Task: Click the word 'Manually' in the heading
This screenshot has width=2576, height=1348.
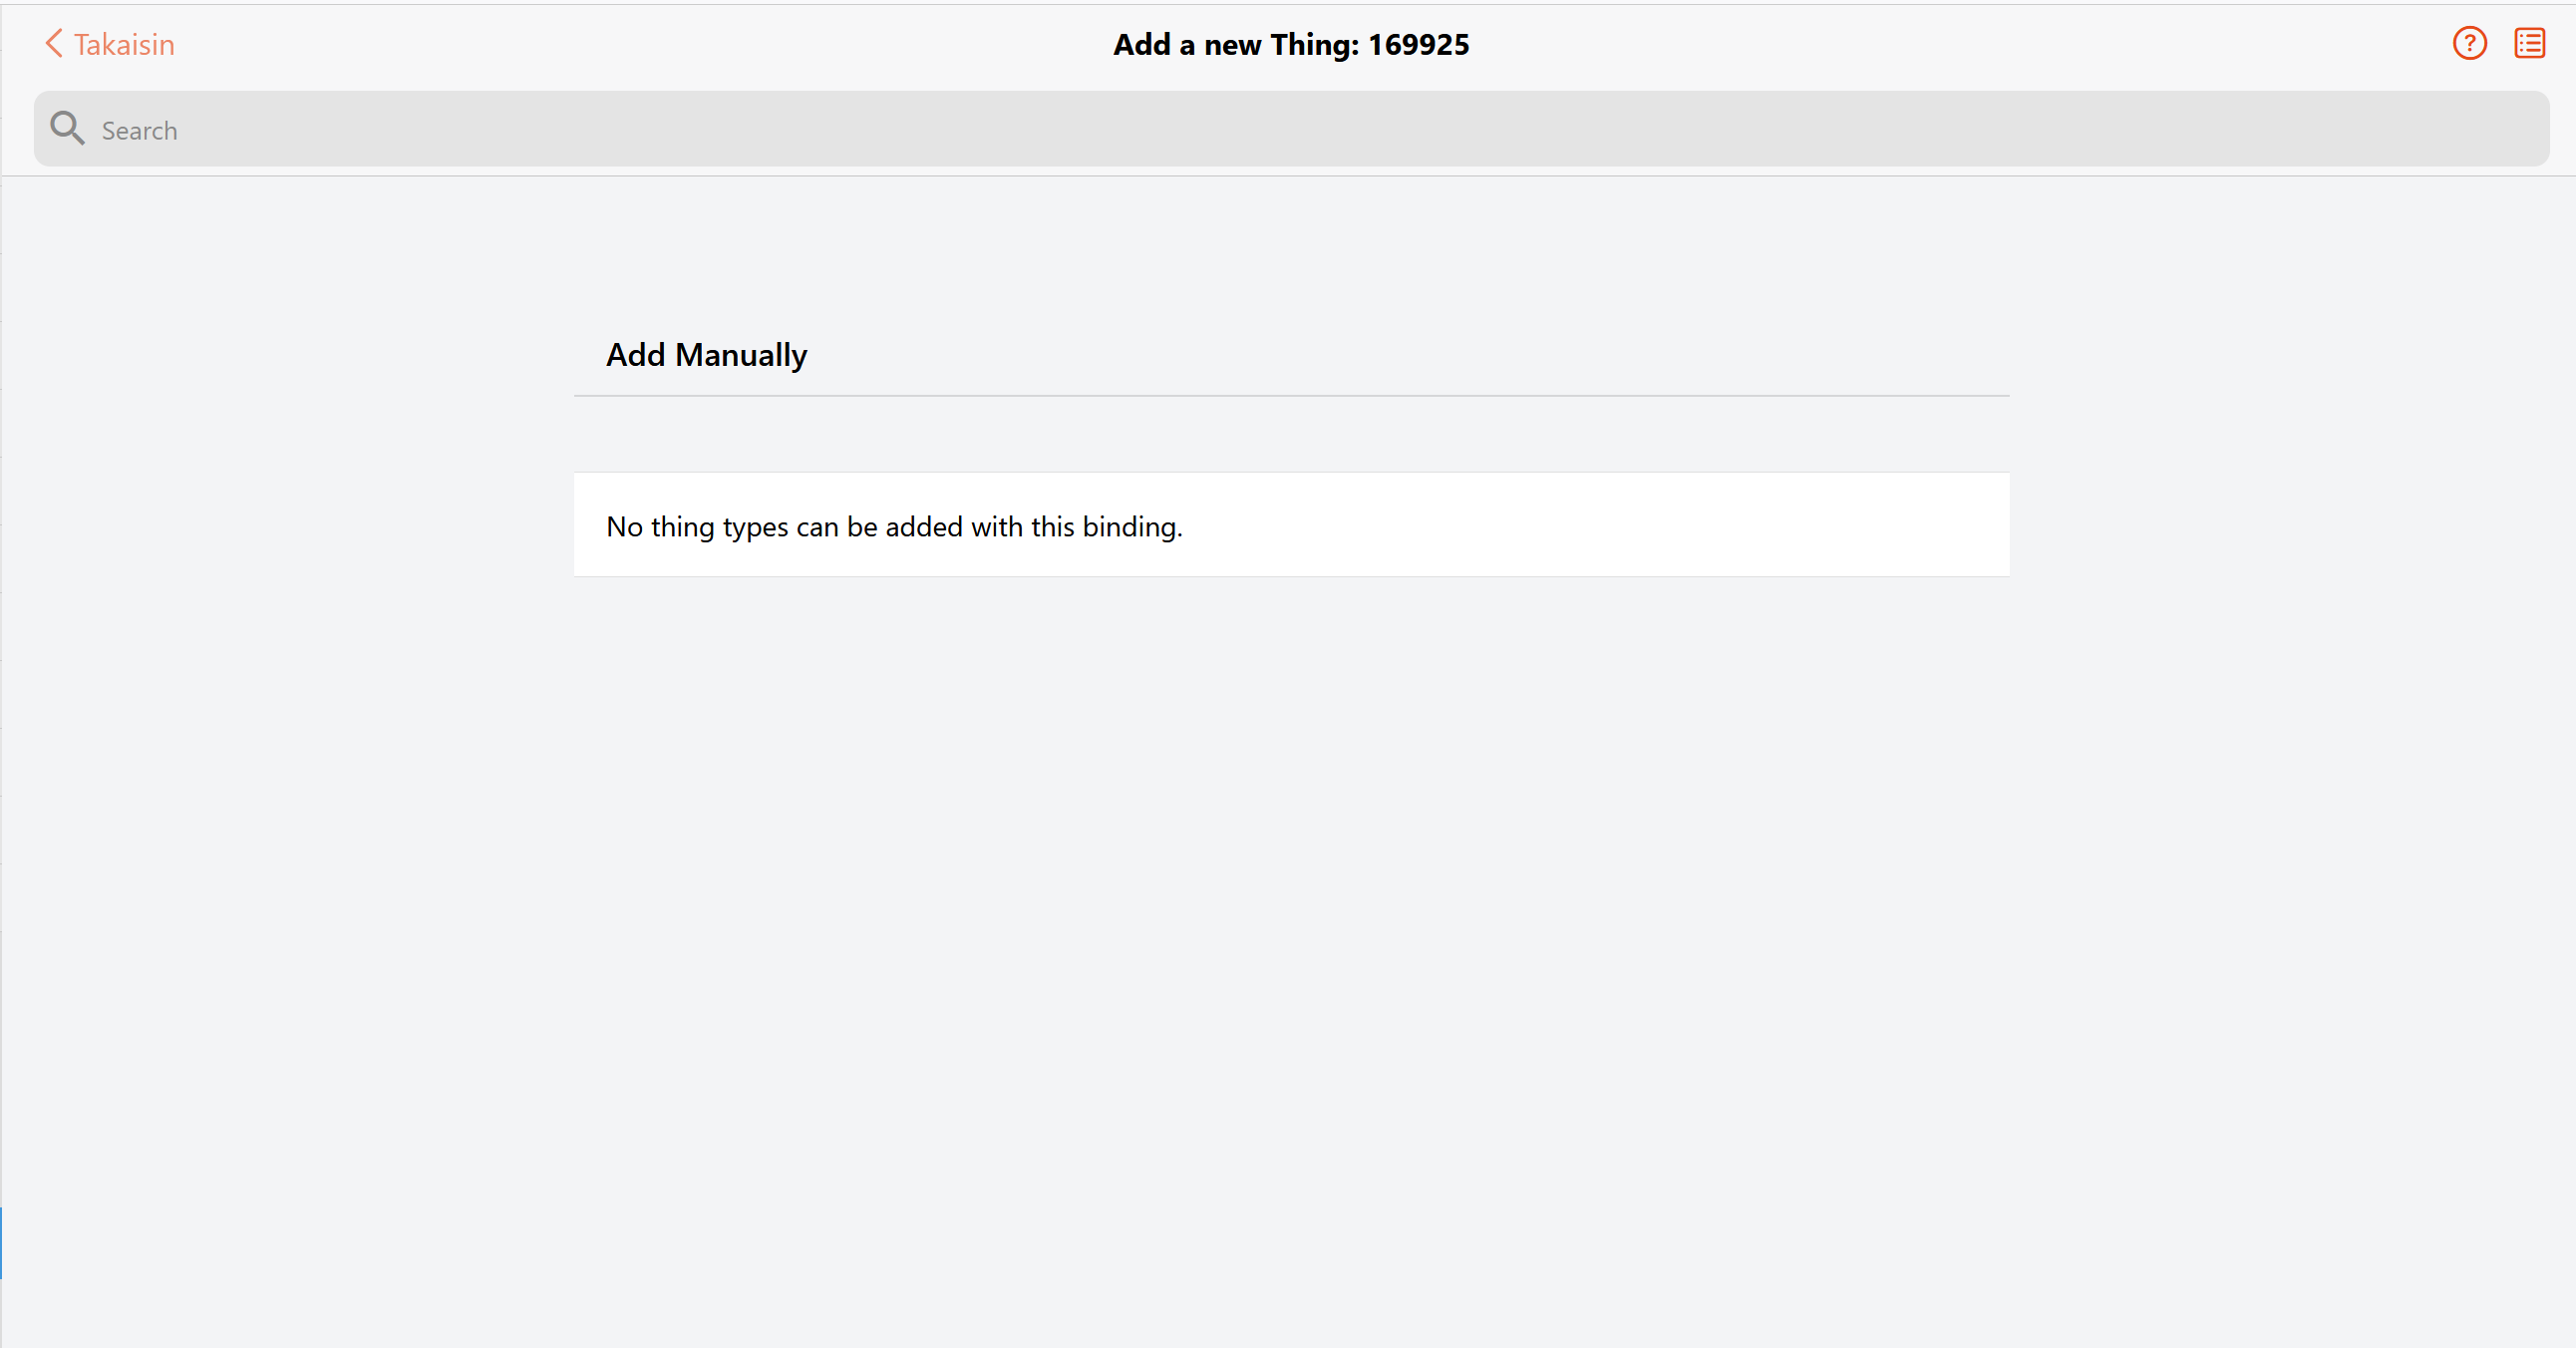Action: point(741,355)
